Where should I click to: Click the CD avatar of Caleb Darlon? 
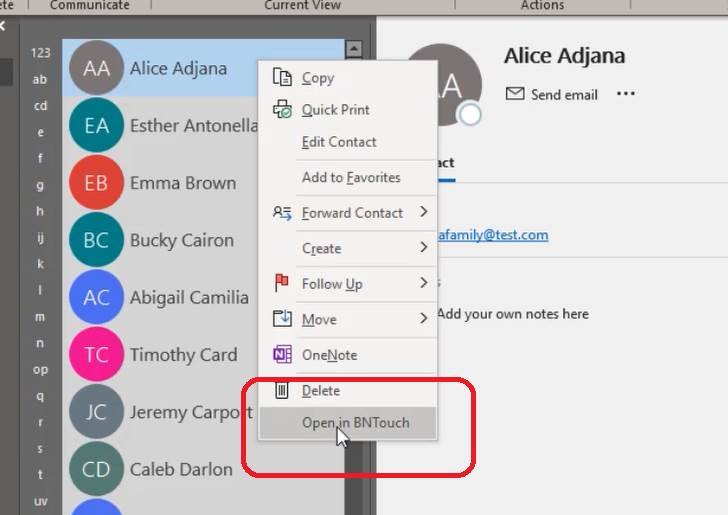tap(96, 469)
